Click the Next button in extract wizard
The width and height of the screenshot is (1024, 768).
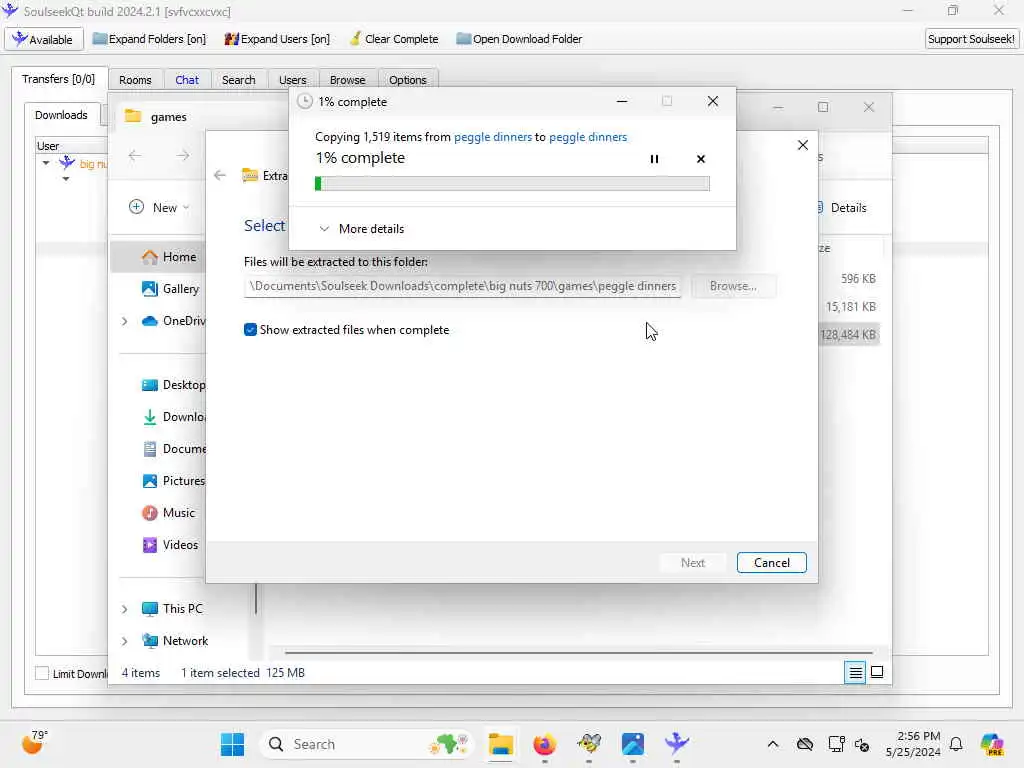tap(692, 562)
